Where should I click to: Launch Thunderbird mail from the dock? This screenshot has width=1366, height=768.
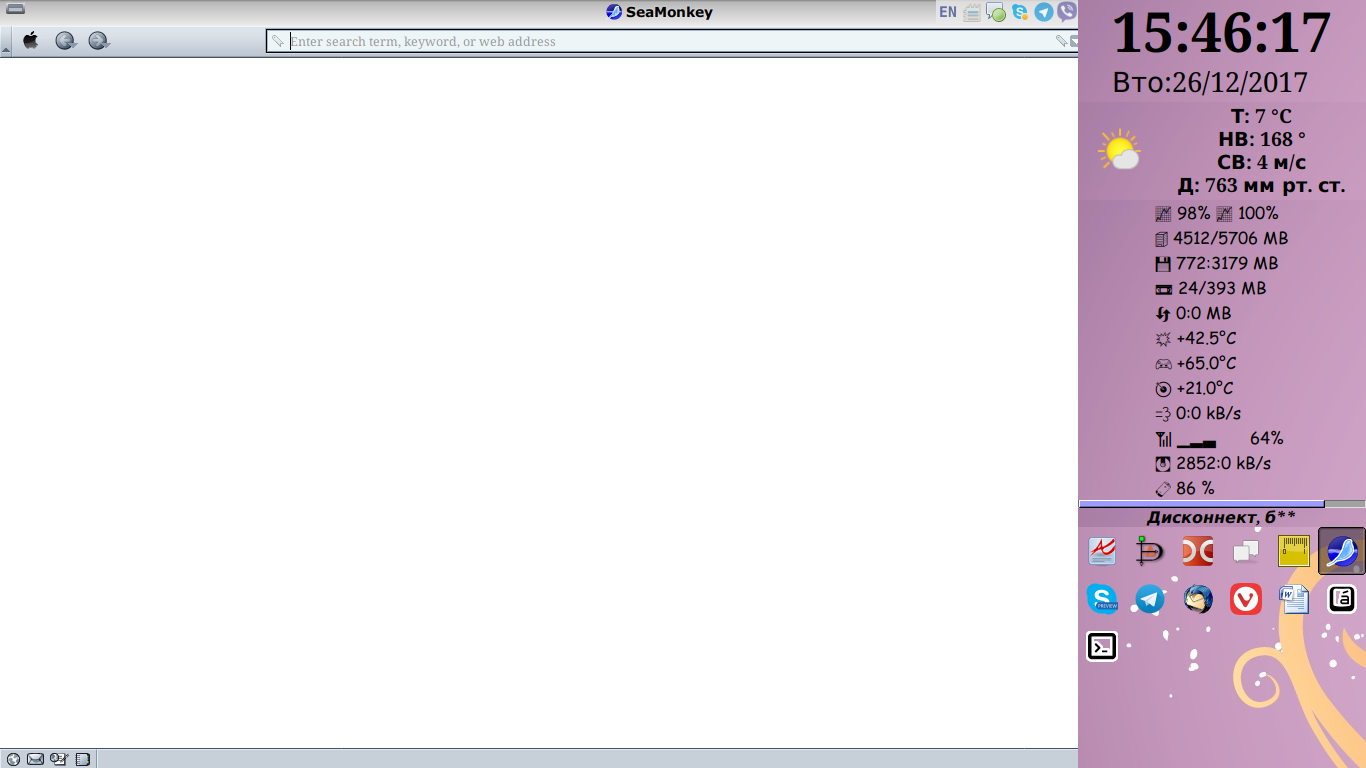[x=1198, y=599]
